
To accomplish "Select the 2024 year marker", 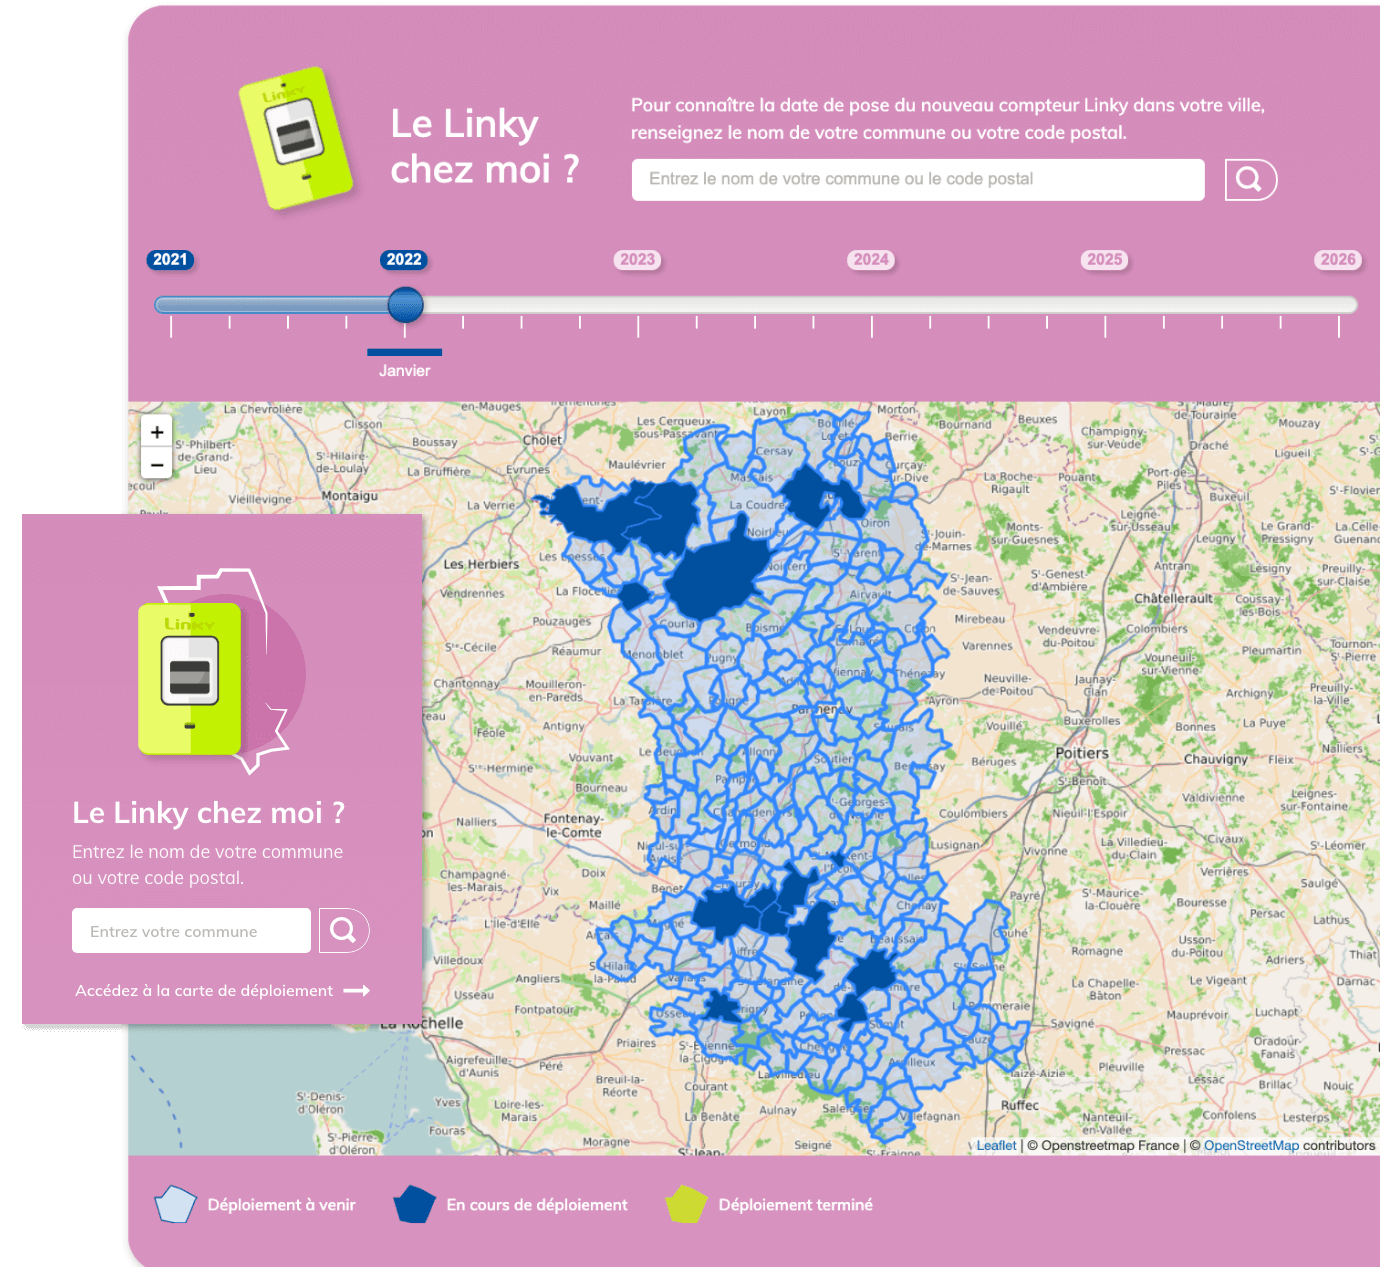I will coord(871,260).
